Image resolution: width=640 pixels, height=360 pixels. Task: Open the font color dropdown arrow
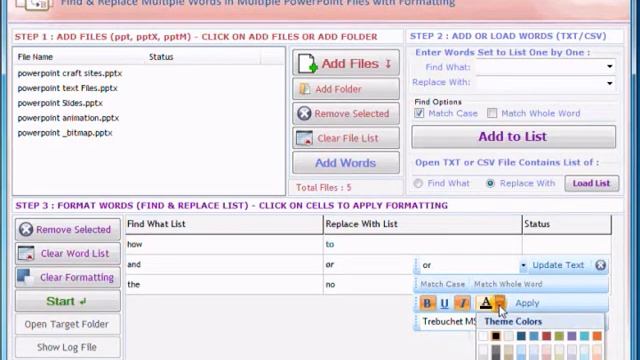click(x=500, y=303)
